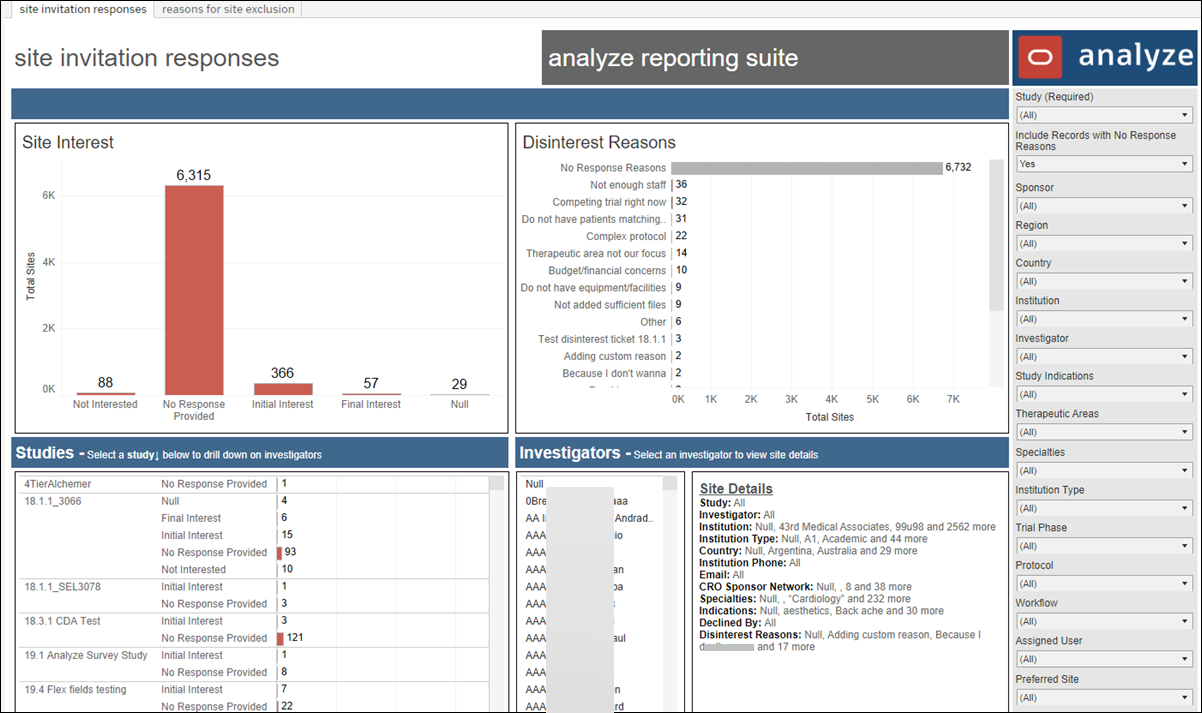
Task: Open the Preferred Site dropdown
Action: (x=1104, y=697)
